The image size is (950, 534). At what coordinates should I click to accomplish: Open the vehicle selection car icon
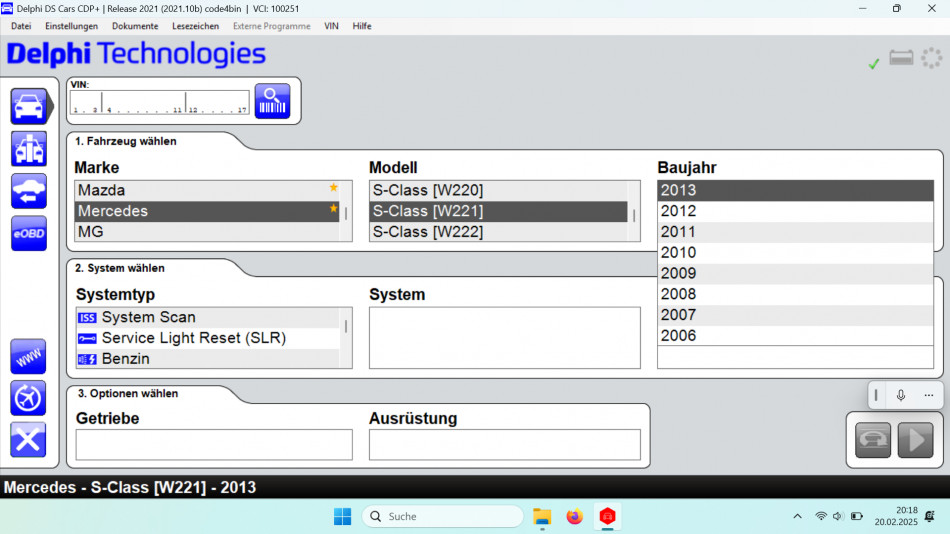[x=28, y=106]
